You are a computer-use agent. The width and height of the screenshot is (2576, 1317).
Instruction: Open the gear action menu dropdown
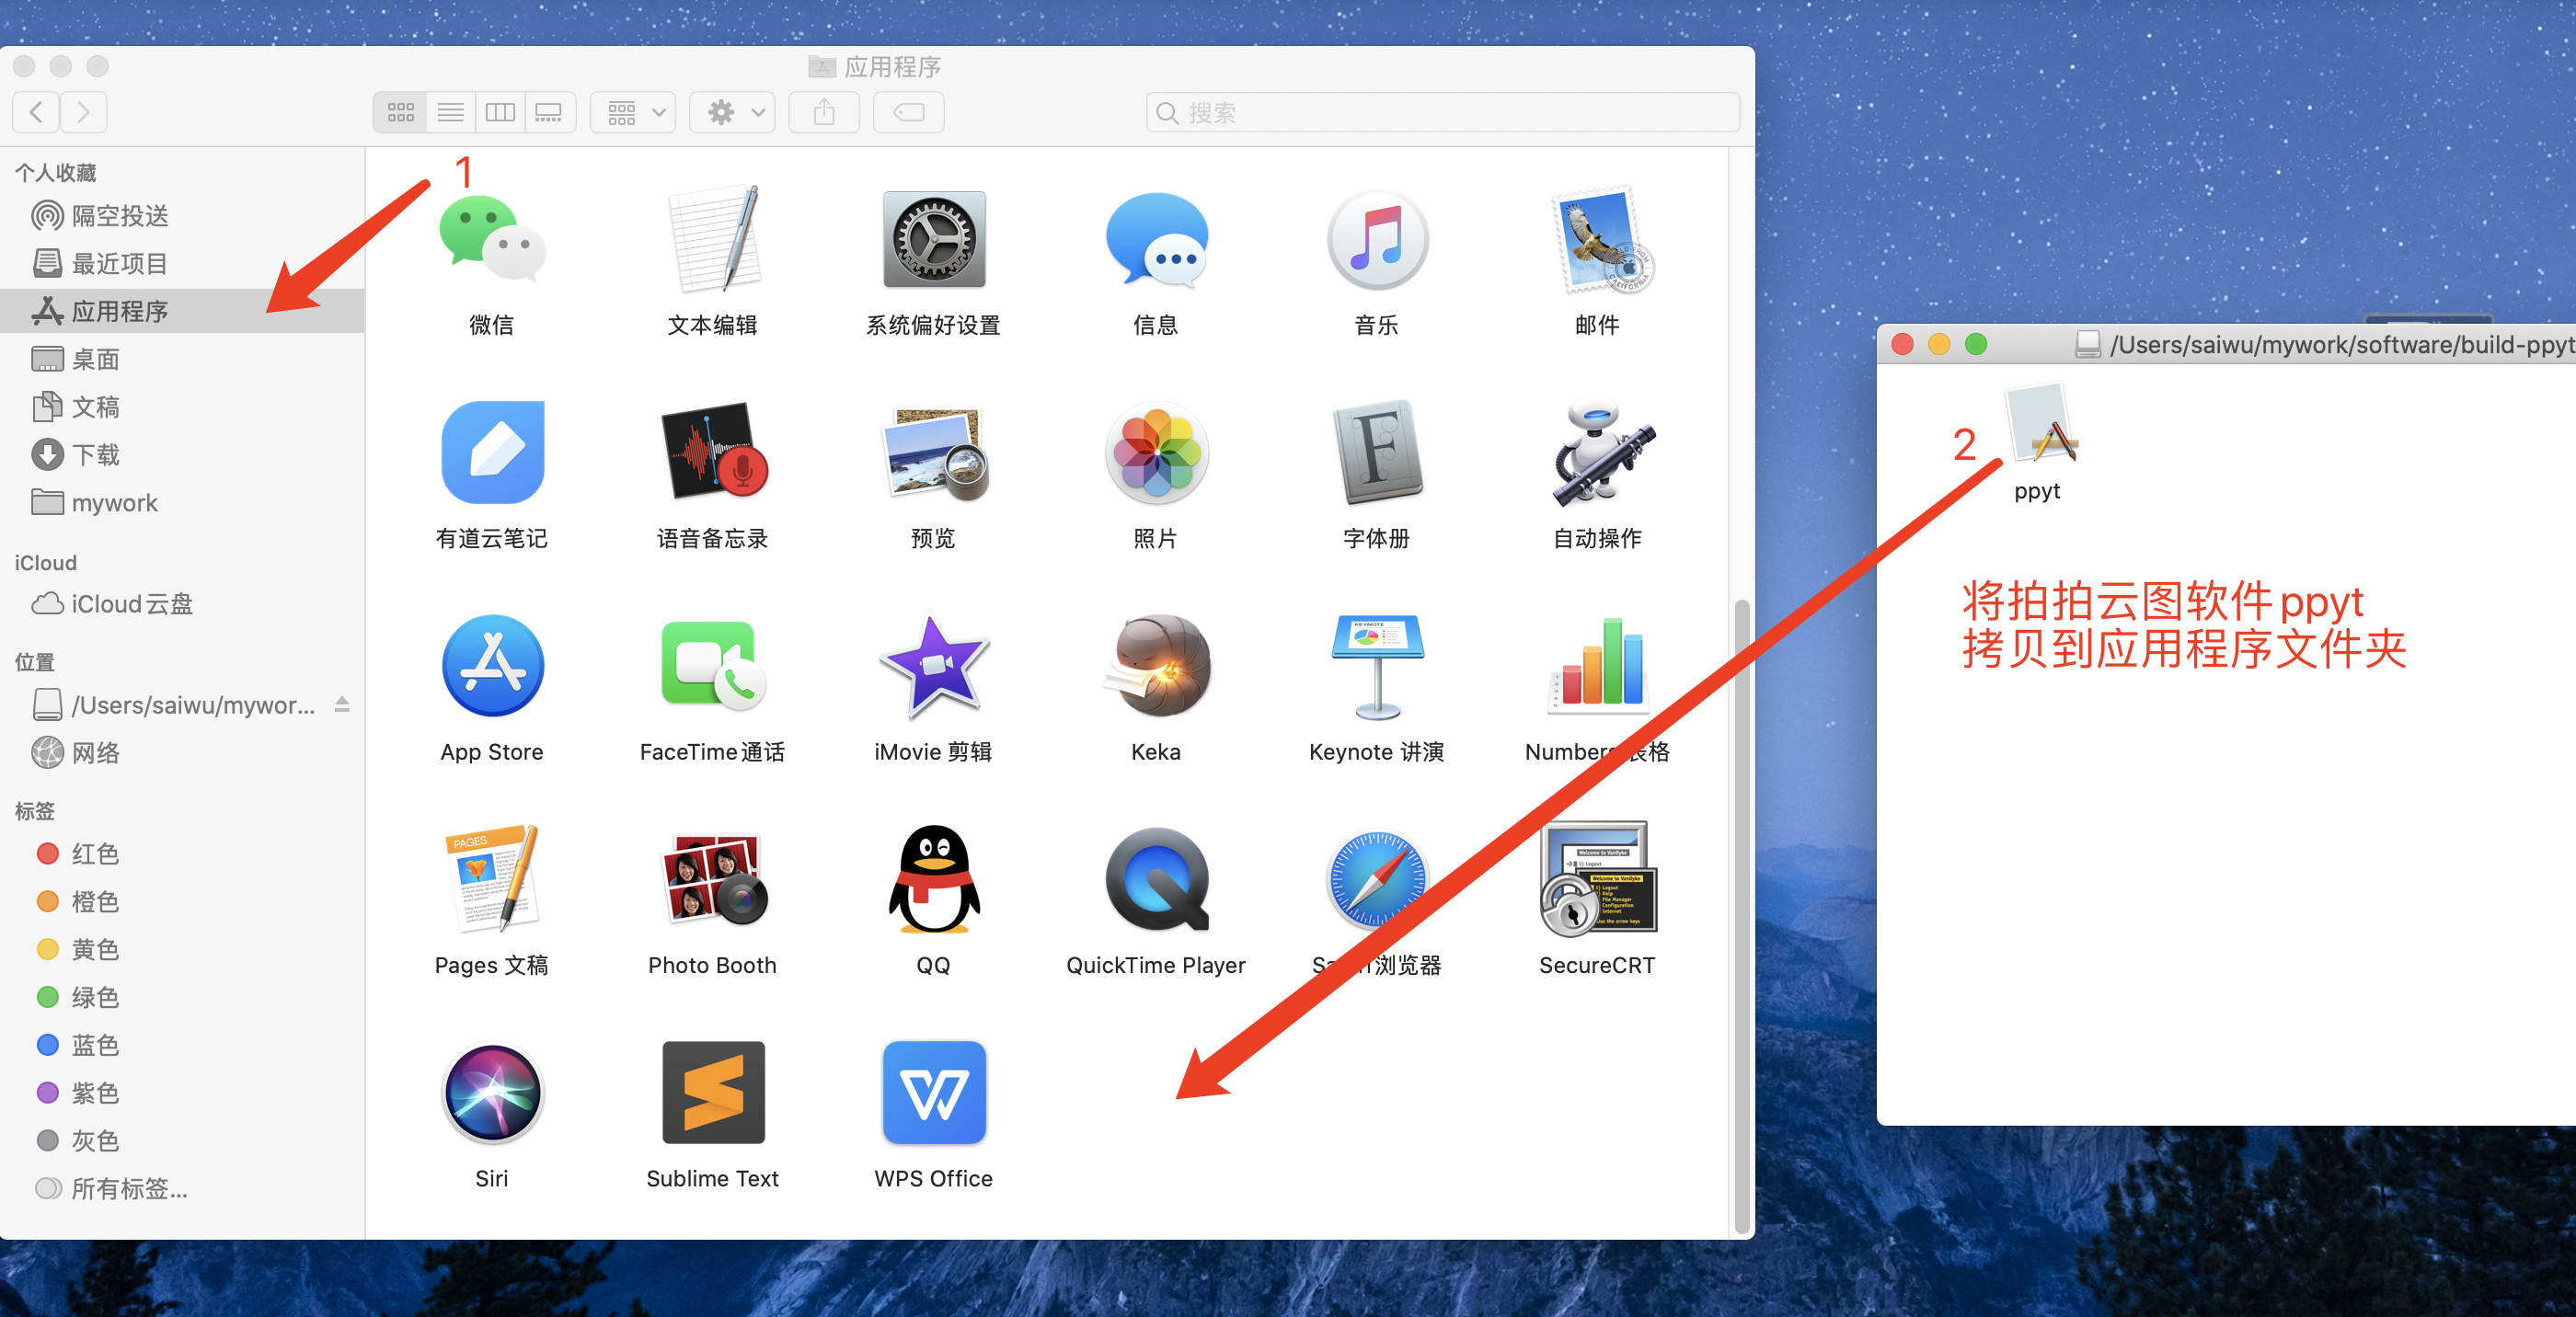(x=732, y=112)
